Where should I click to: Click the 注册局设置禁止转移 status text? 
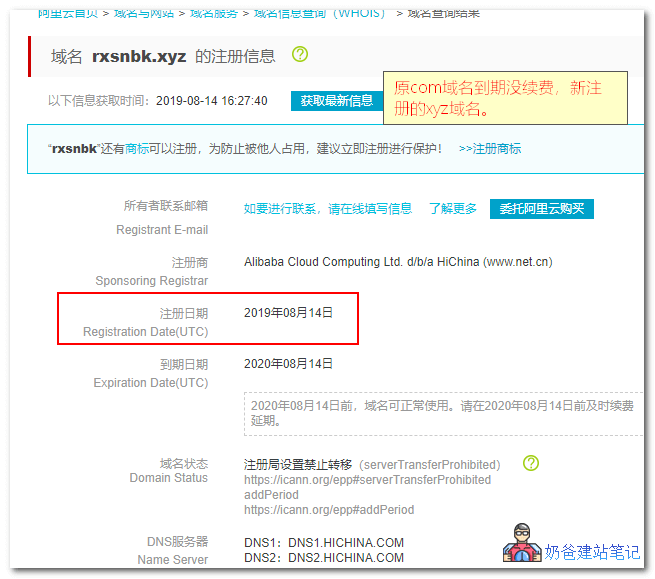click(x=298, y=465)
